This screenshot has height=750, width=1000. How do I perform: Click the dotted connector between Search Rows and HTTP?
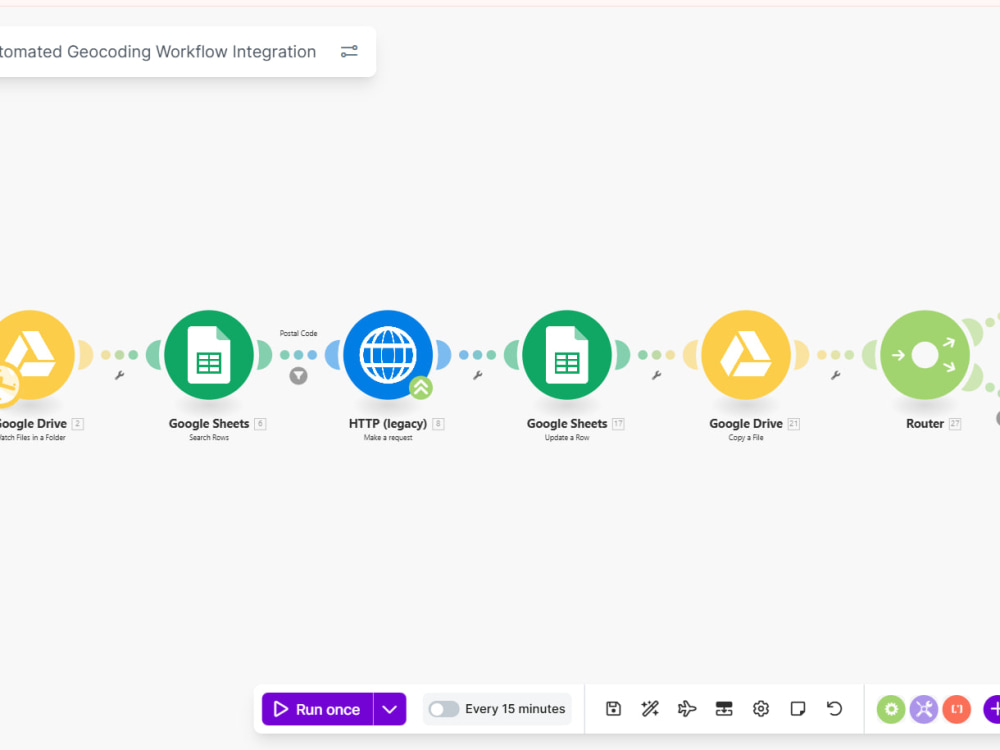point(298,355)
